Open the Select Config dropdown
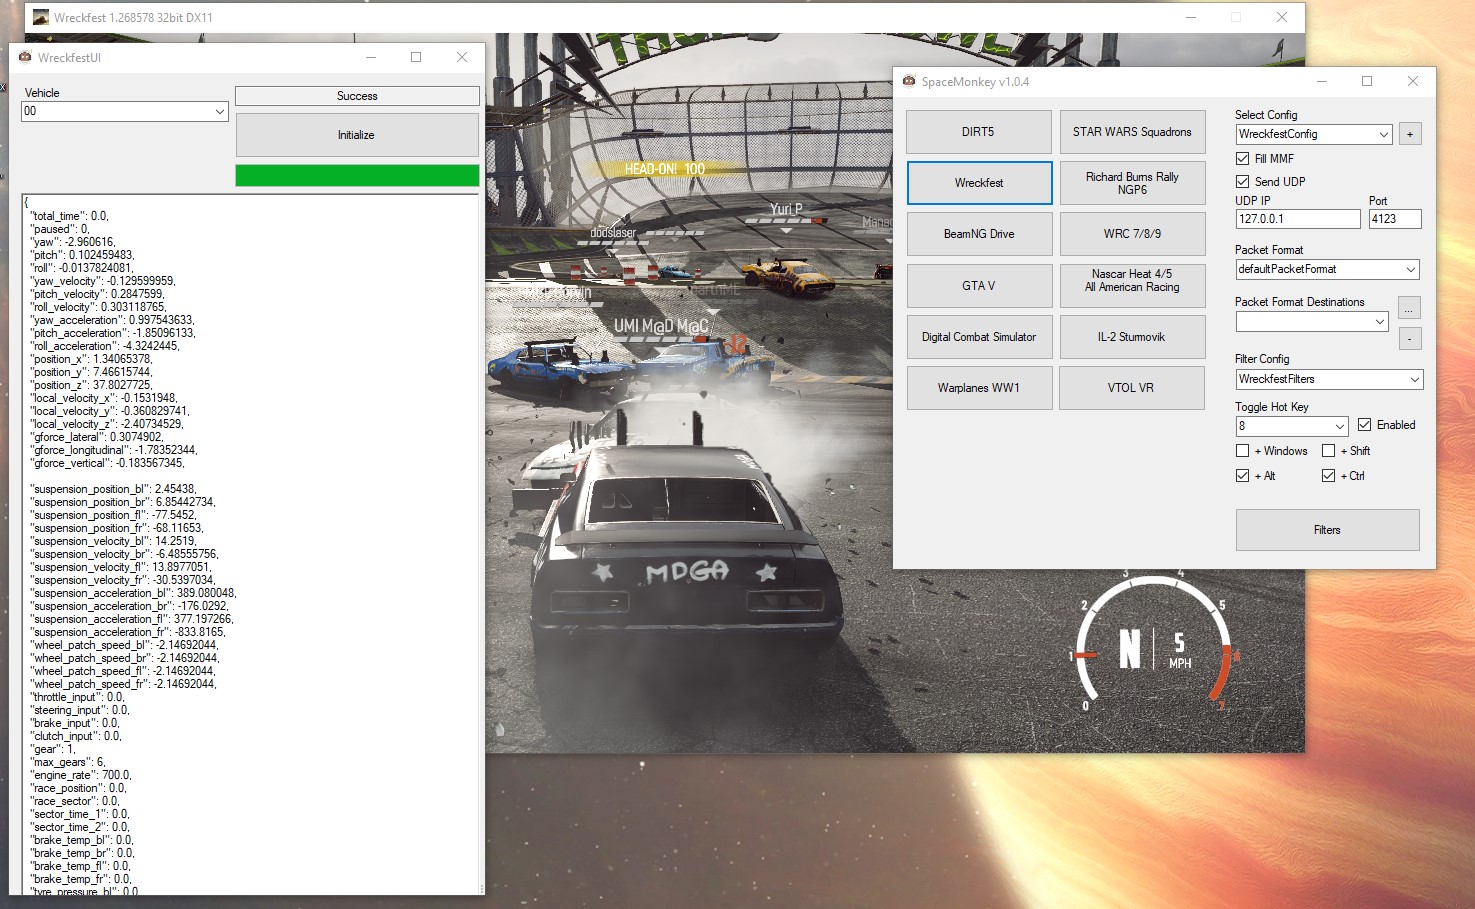 point(1314,134)
